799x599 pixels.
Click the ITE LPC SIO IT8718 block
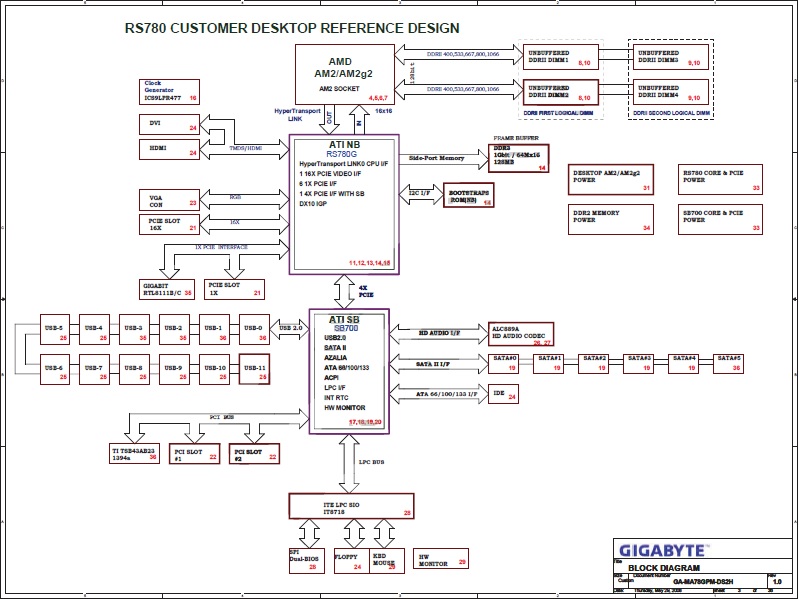pyautogui.click(x=352, y=506)
